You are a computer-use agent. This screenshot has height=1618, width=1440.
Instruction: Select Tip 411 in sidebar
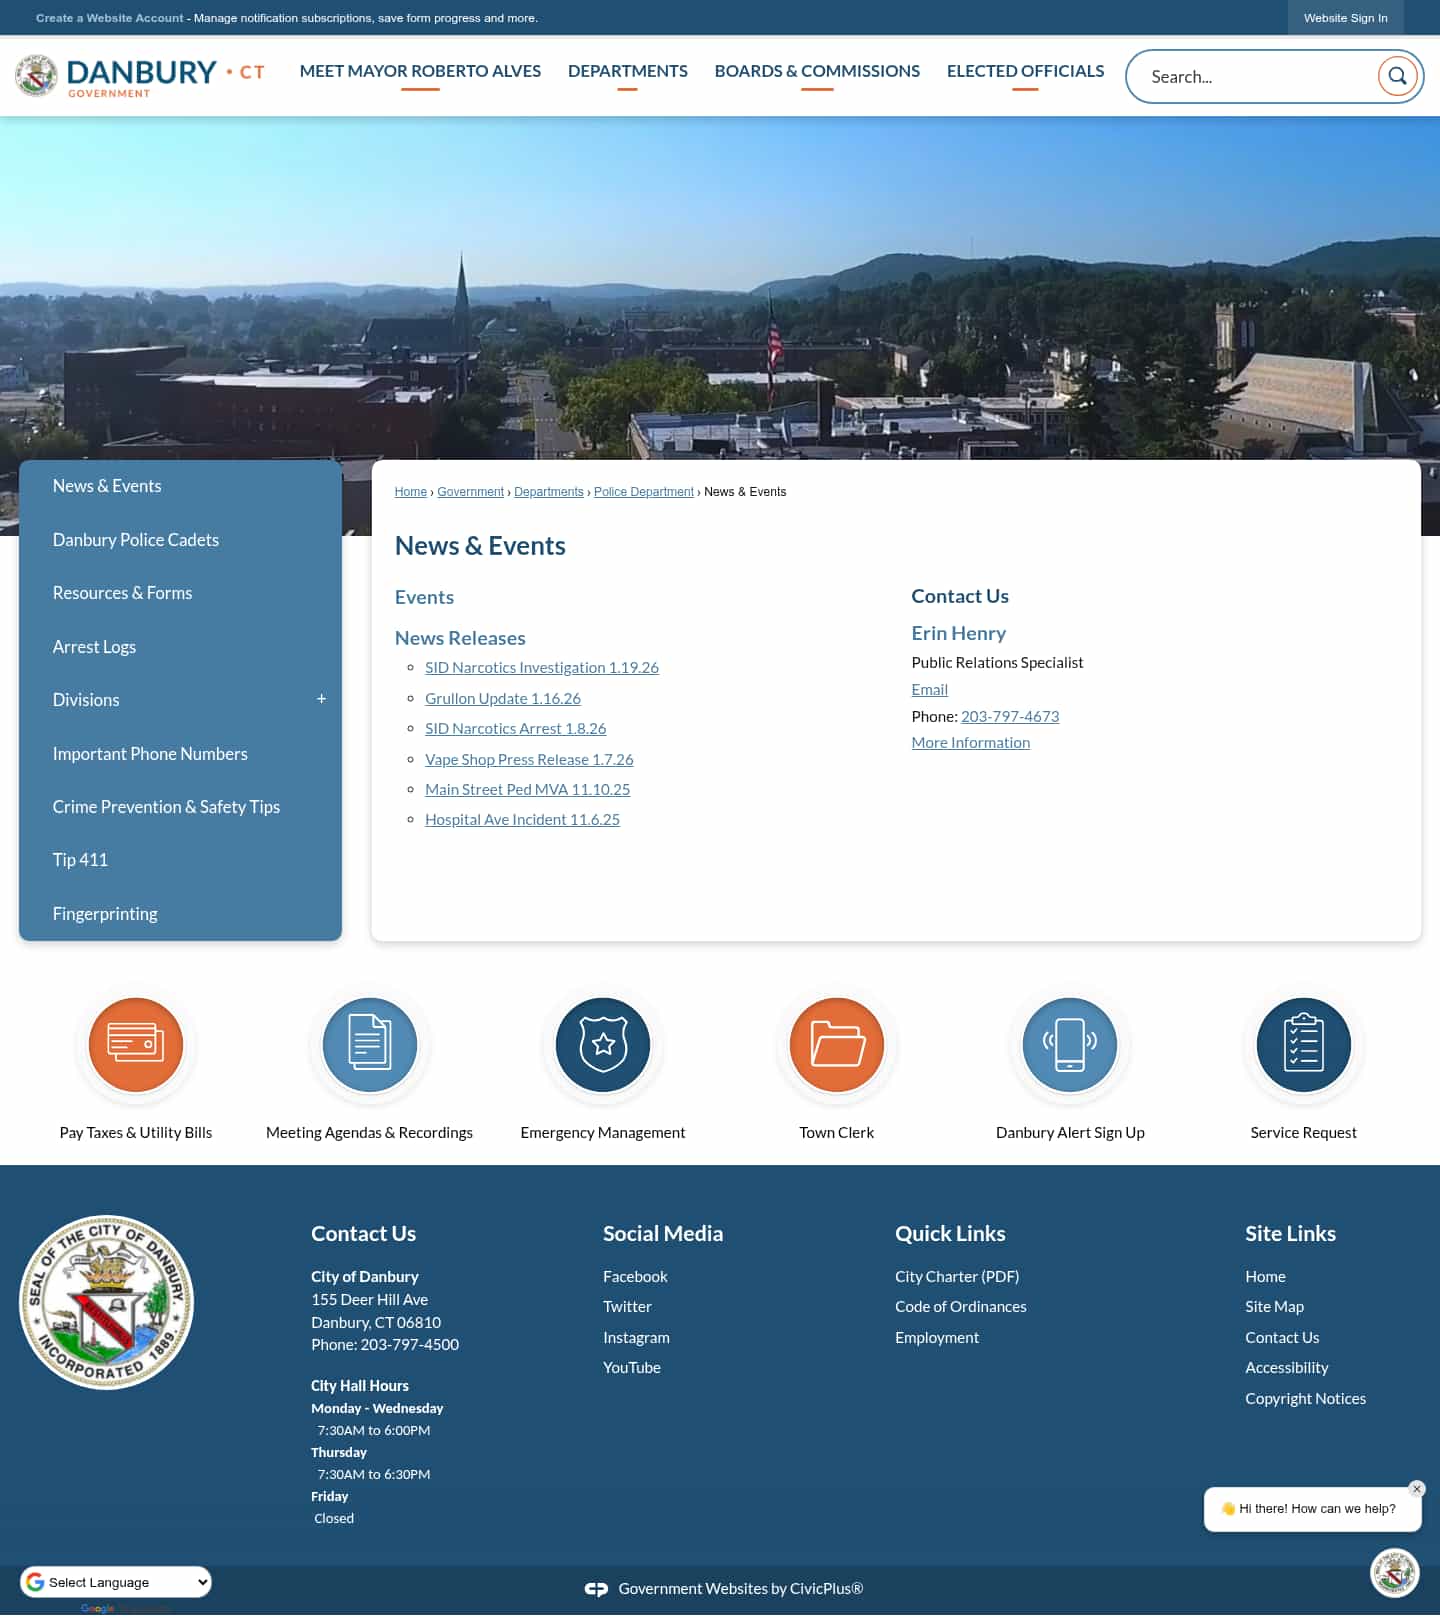coord(80,860)
